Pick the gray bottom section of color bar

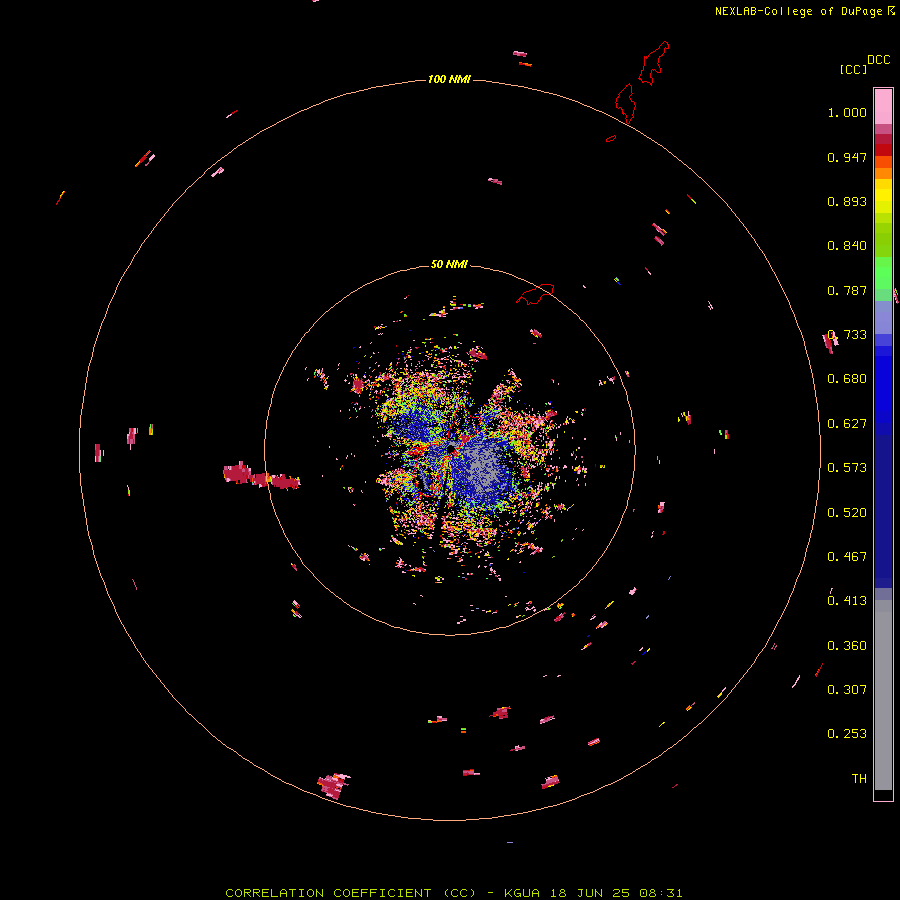tap(883, 695)
